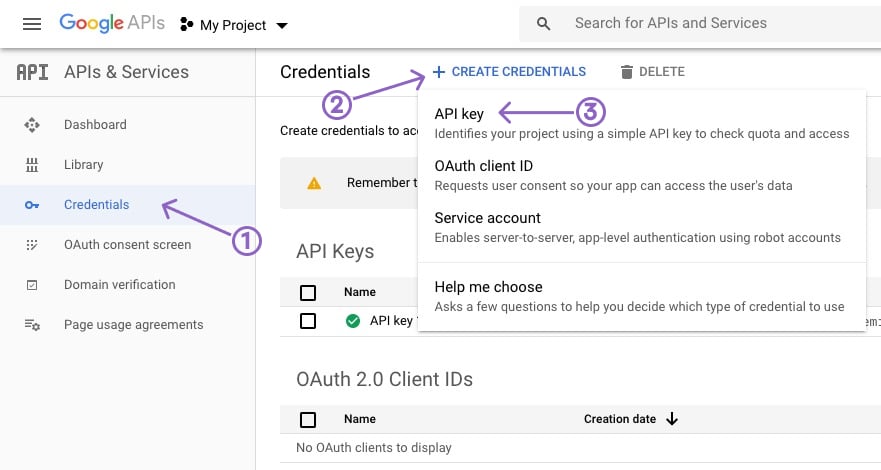The image size is (881, 470).
Task: Click the APIs & Services heading
Action: coord(126,72)
